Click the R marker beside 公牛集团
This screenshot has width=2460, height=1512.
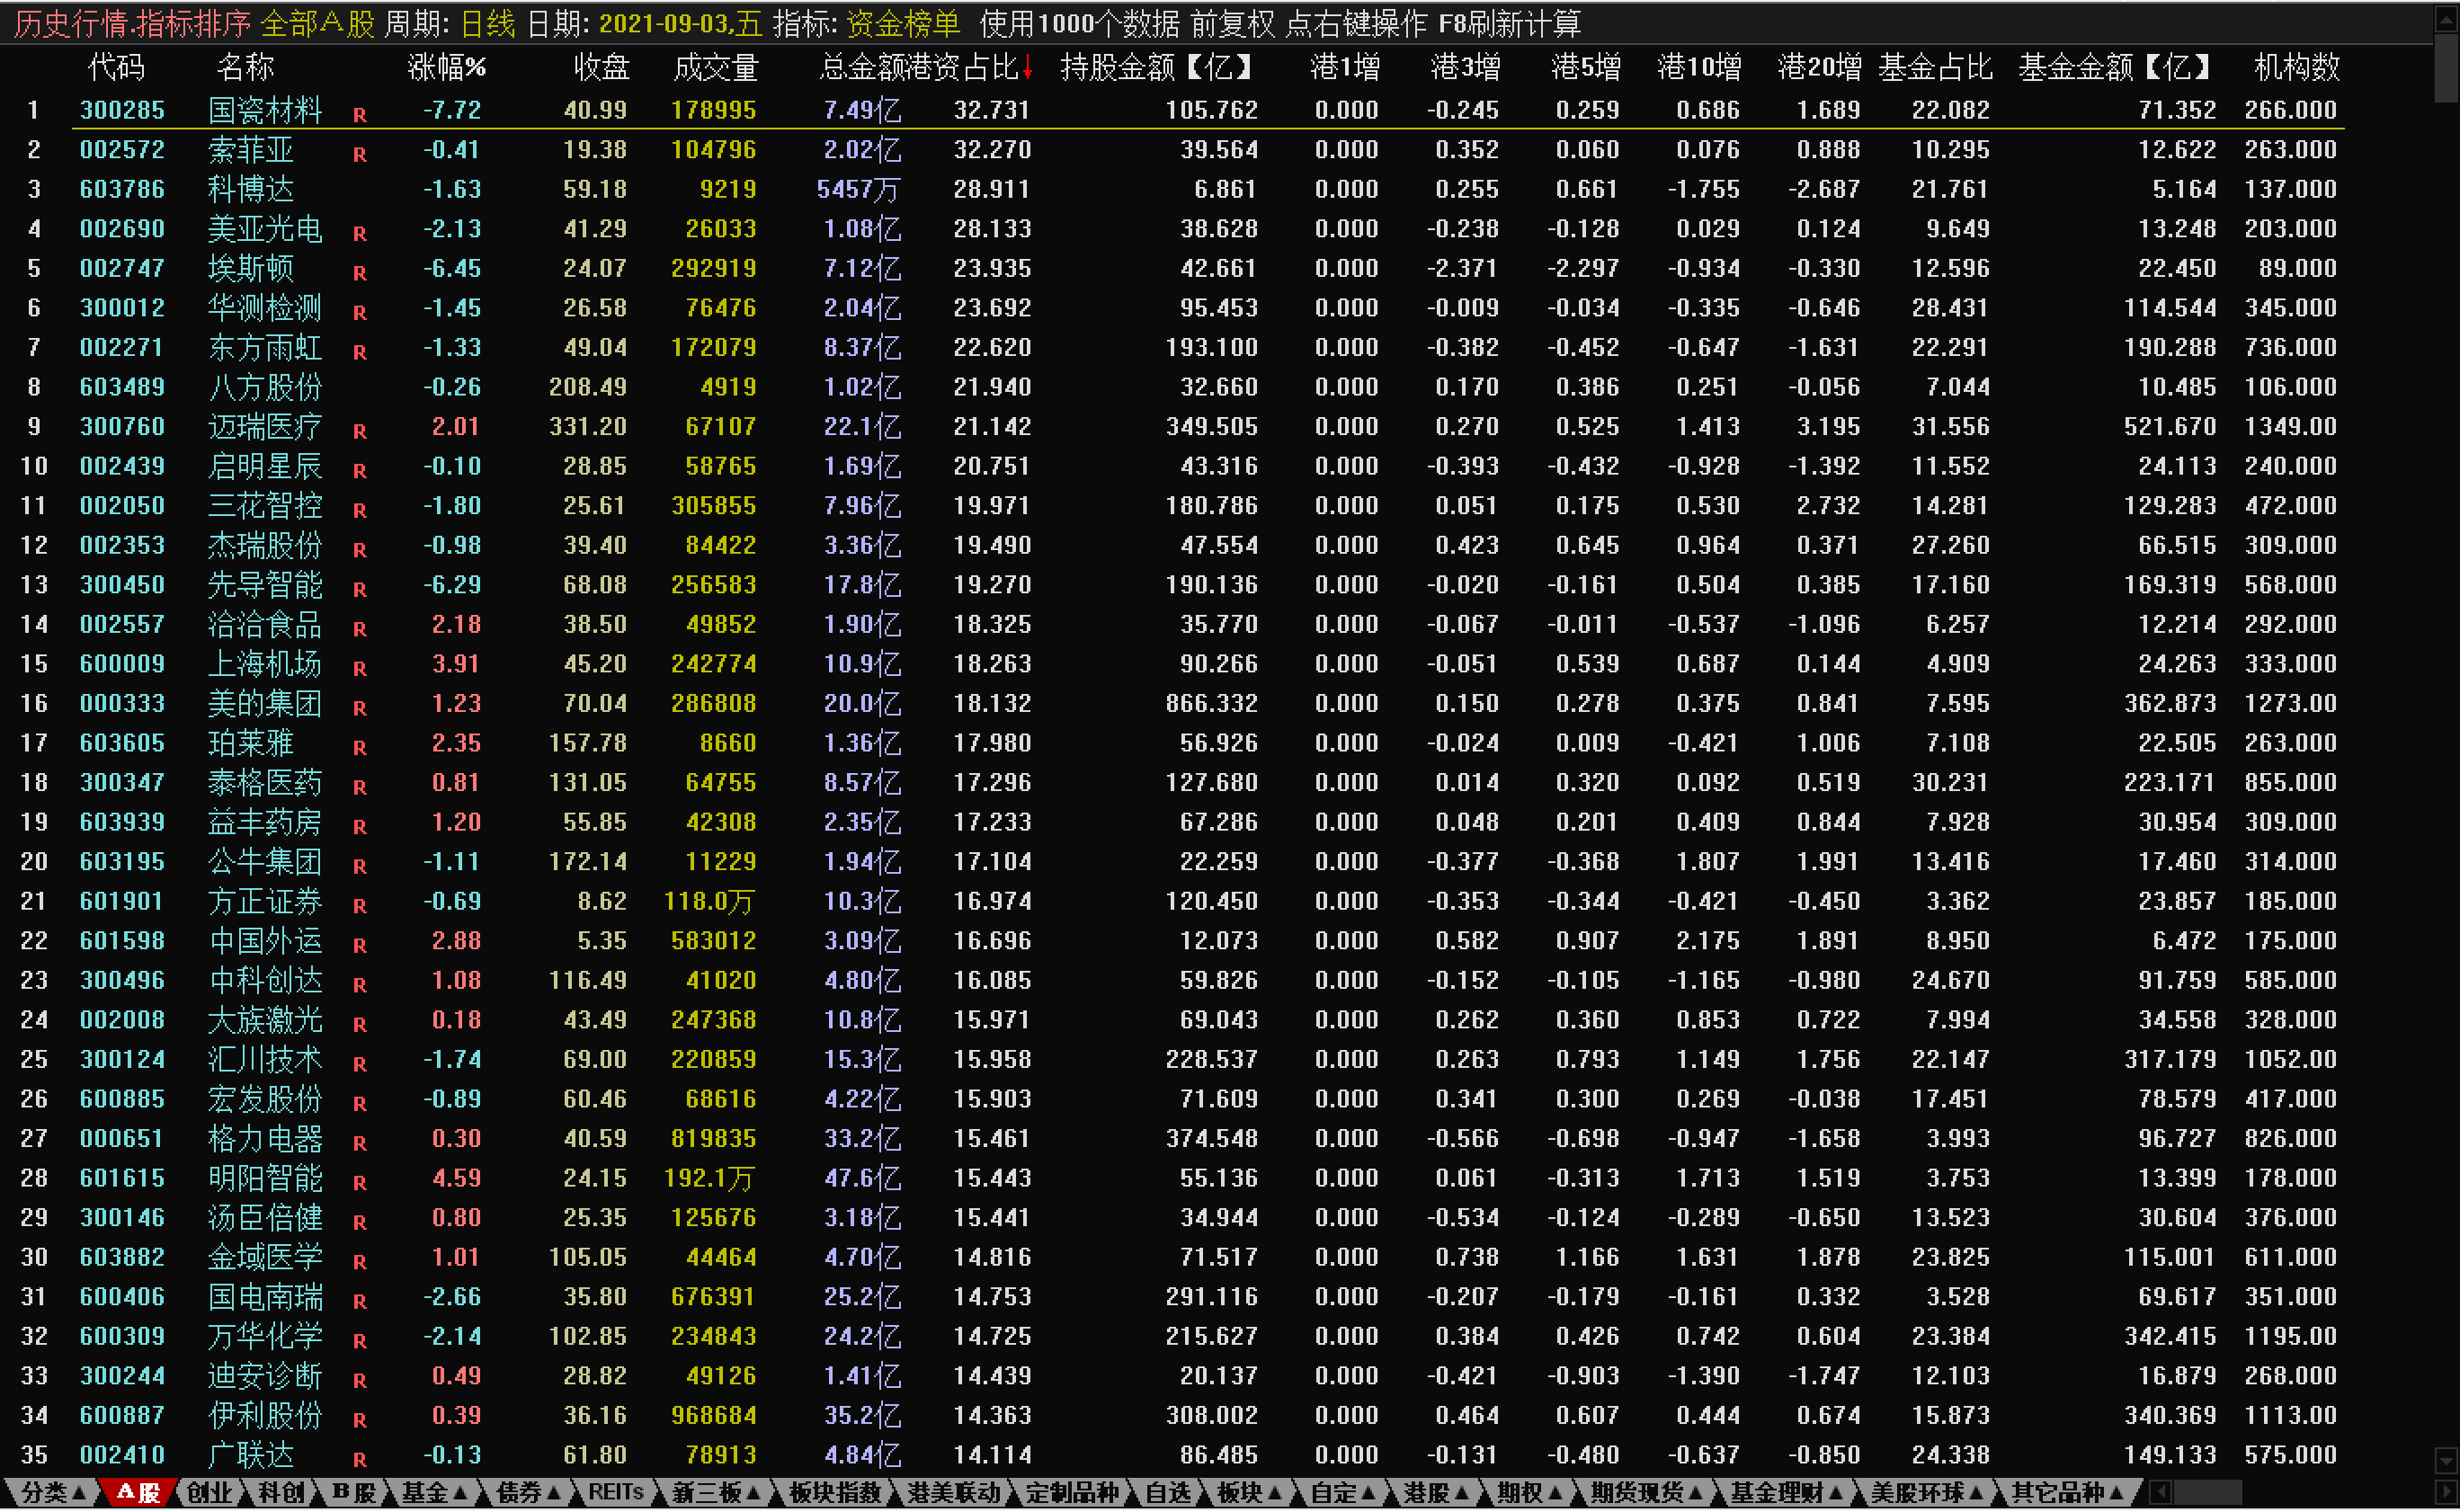[360, 867]
